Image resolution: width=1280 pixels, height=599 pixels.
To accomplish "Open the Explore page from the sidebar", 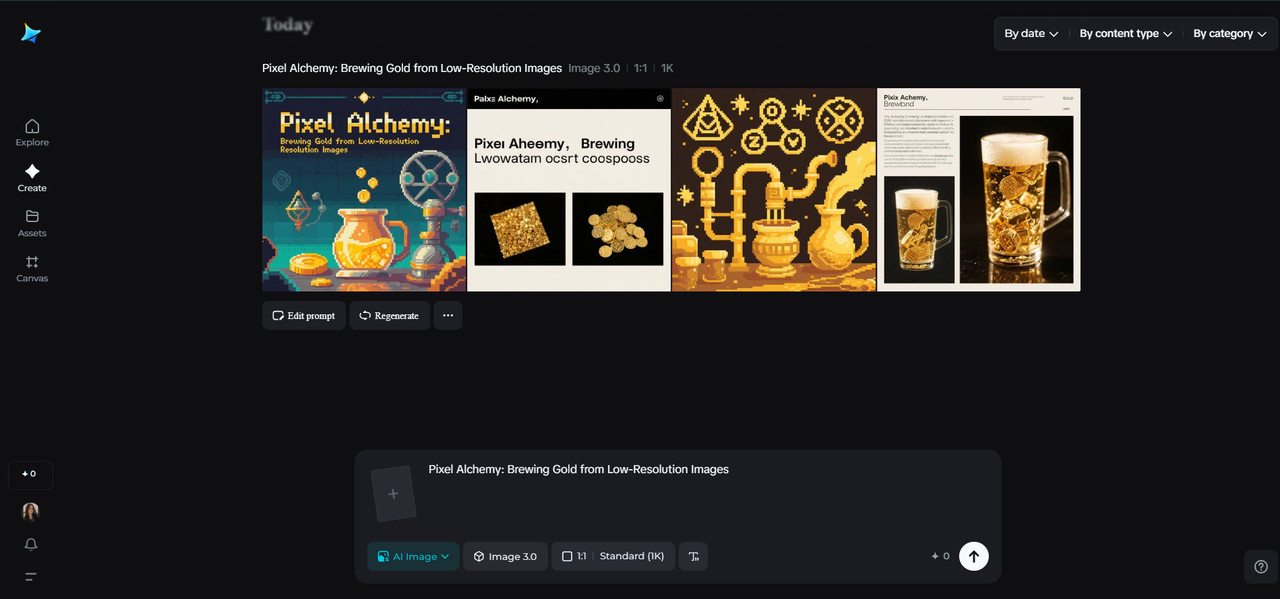I will point(32,132).
